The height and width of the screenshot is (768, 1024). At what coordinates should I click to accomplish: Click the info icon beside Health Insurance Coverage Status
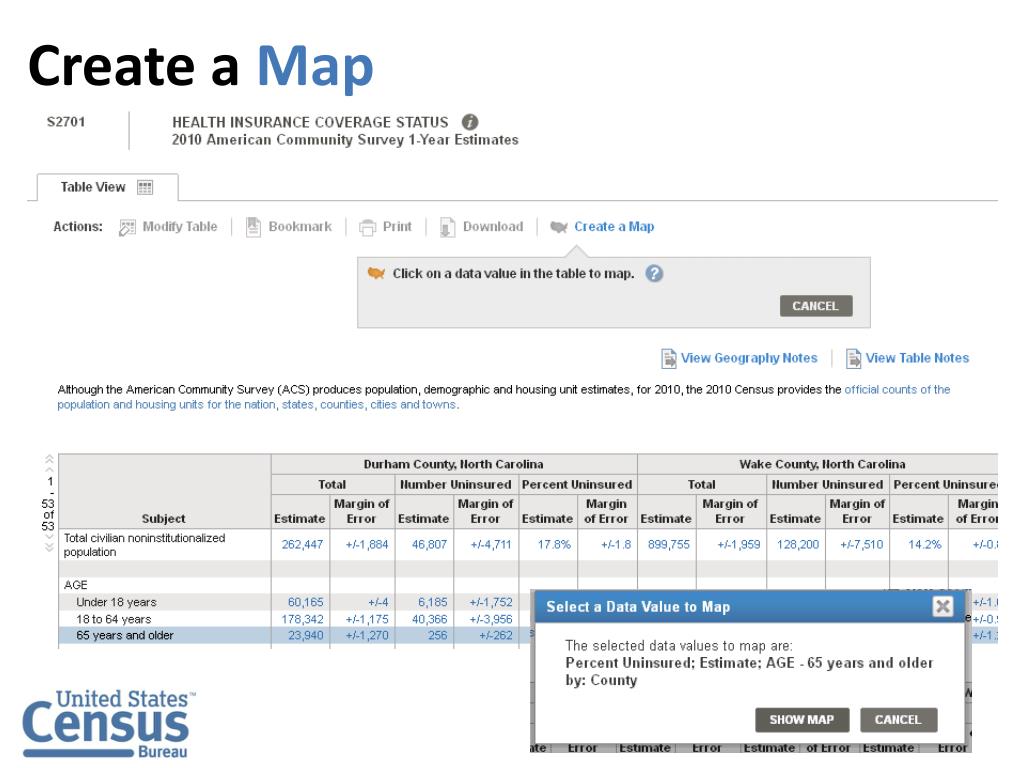tap(467, 122)
